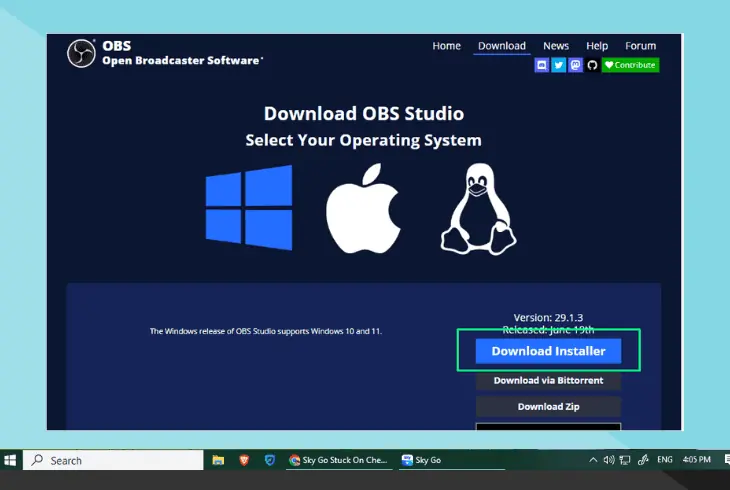Image resolution: width=730 pixels, height=490 pixels.
Task: Select the Windows operating system logo
Action: (249, 208)
